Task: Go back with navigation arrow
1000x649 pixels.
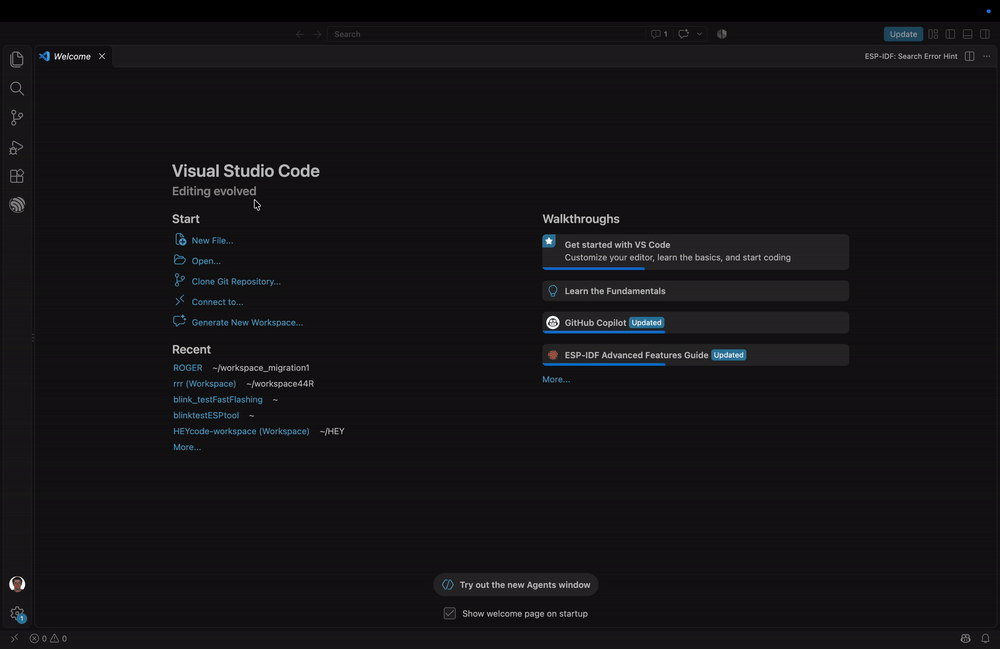Action: click(x=300, y=34)
